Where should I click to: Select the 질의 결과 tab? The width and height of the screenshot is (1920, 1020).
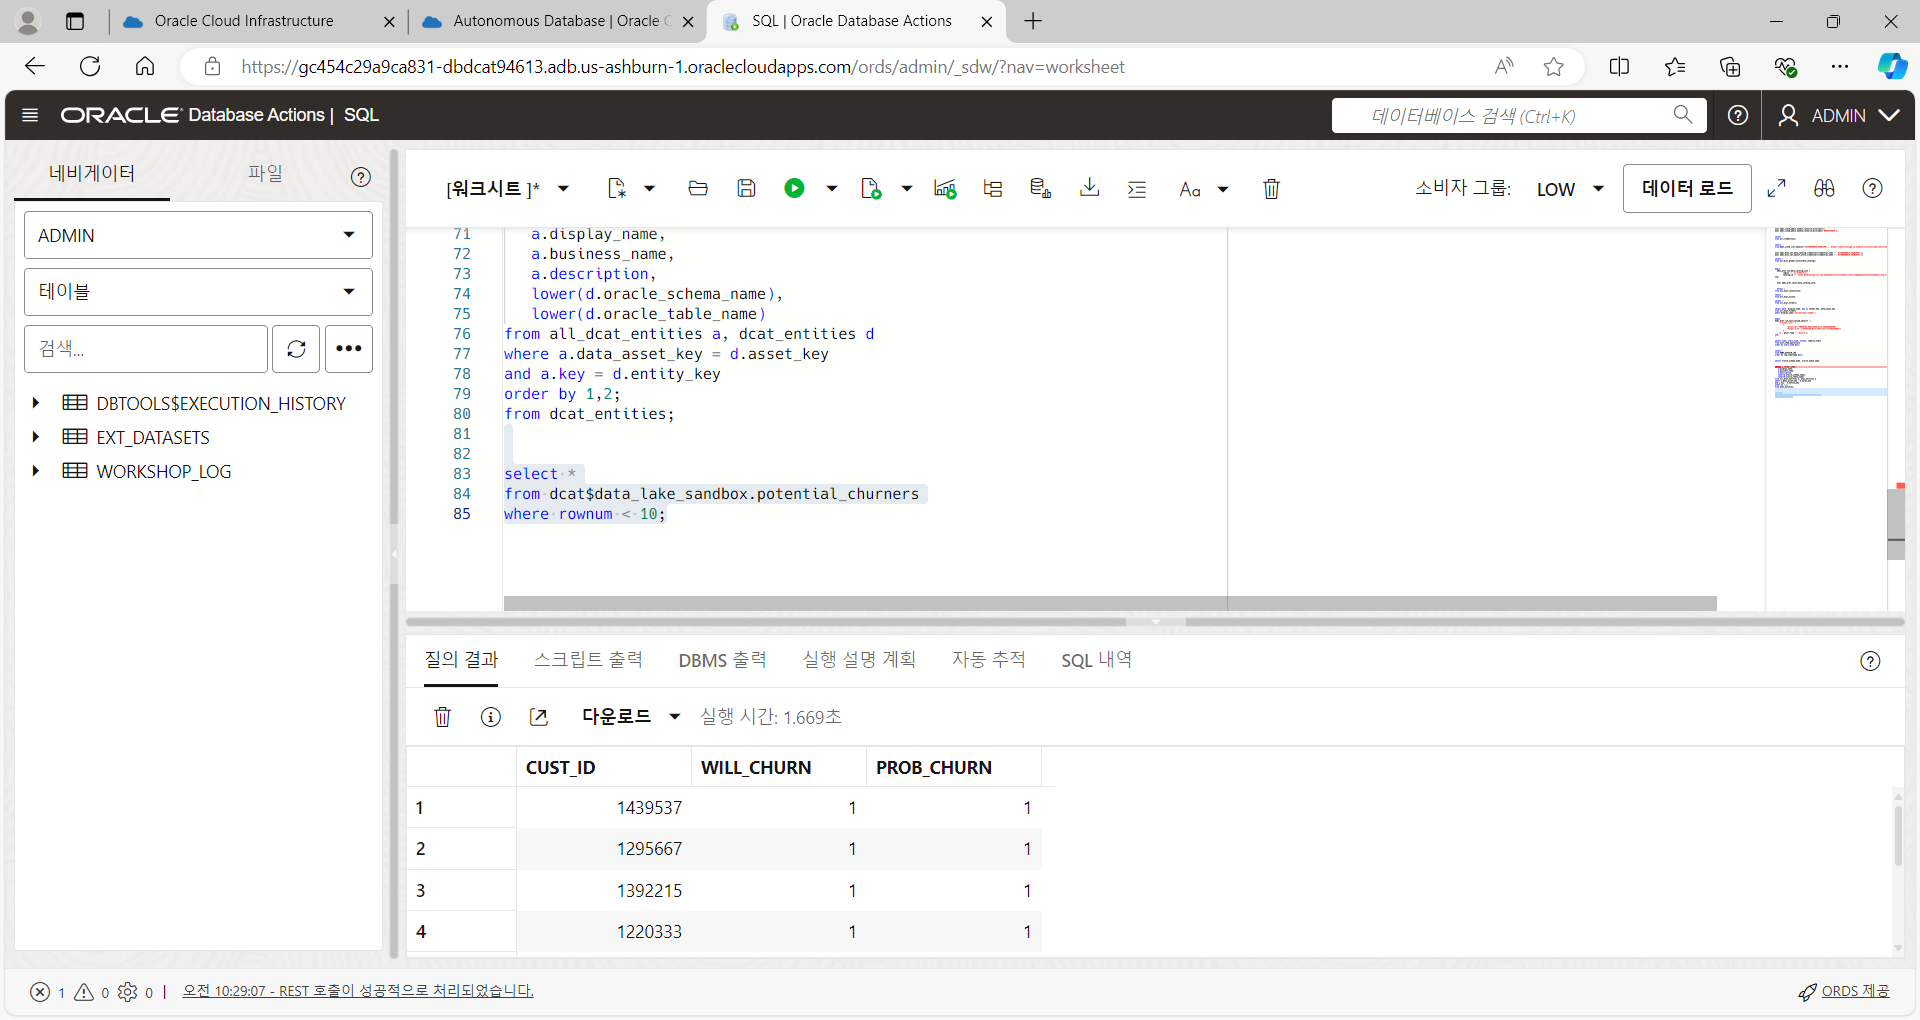461,660
